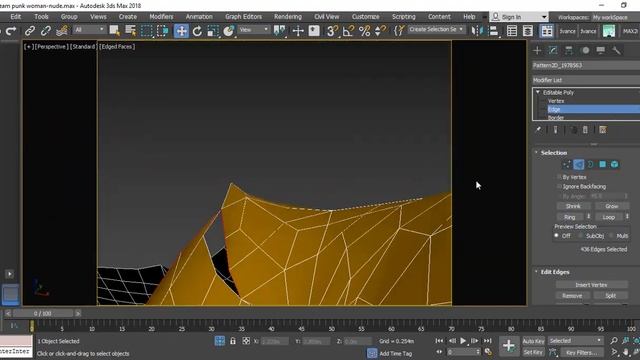This screenshot has height=360, width=640.
Task: Click the Bind to Space Warp icon
Action: click(62, 31)
